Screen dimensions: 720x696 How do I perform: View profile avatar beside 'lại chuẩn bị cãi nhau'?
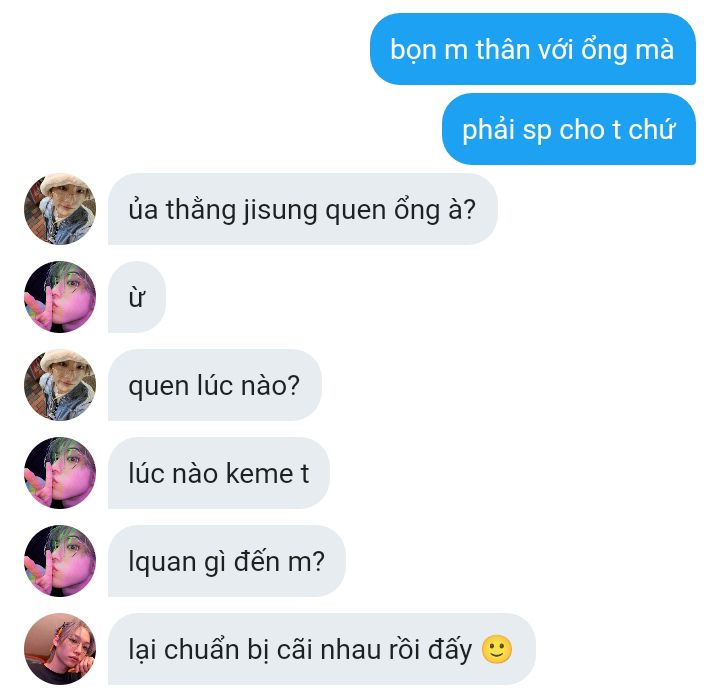tap(60, 649)
